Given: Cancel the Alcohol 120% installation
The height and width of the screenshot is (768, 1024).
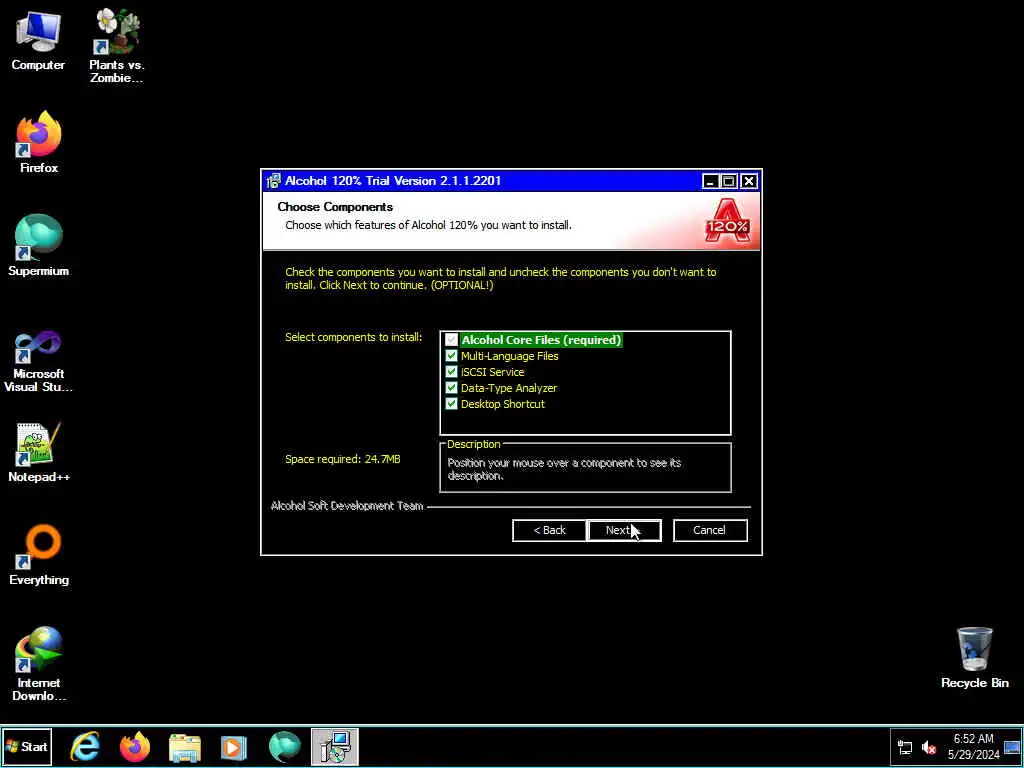Looking at the screenshot, I should (x=710, y=530).
